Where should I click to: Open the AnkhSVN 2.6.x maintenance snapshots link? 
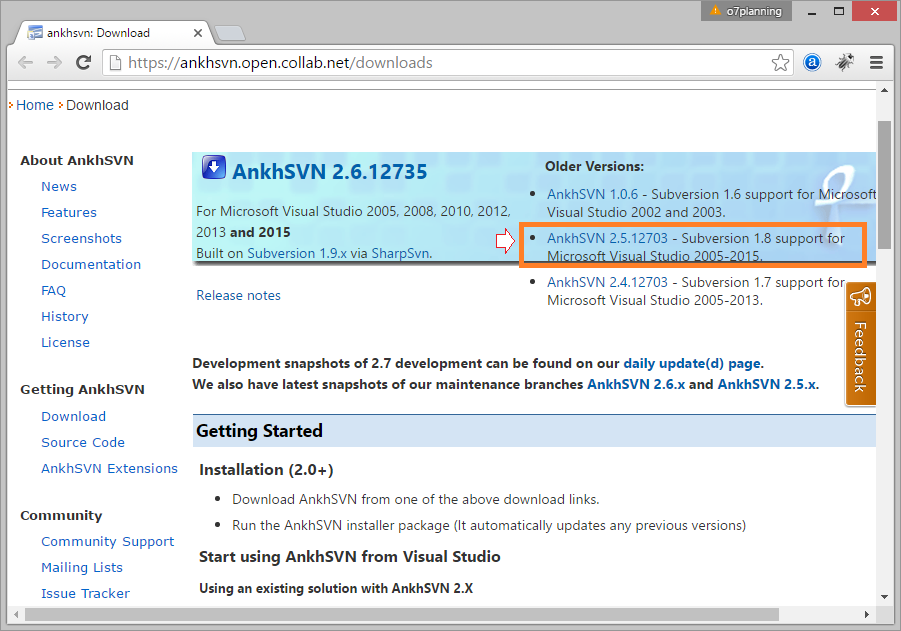pyautogui.click(x=636, y=384)
